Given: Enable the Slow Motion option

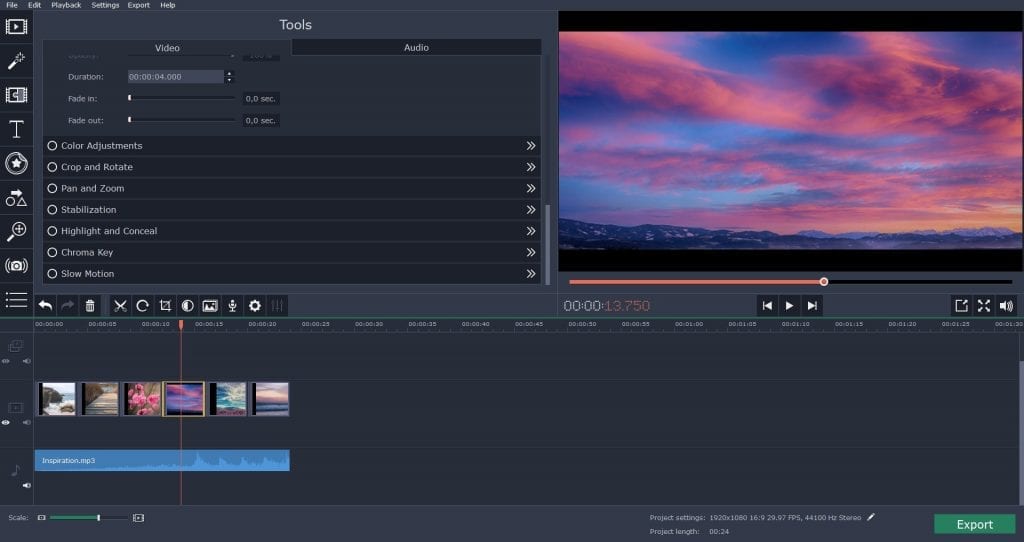Looking at the screenshot, I should pyautogui.click(x=52, y=274).
